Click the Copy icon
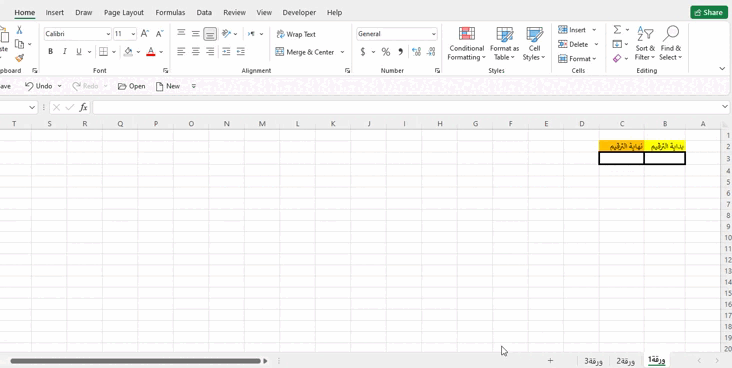The image size is (732, 368). (x=19, y=44)
